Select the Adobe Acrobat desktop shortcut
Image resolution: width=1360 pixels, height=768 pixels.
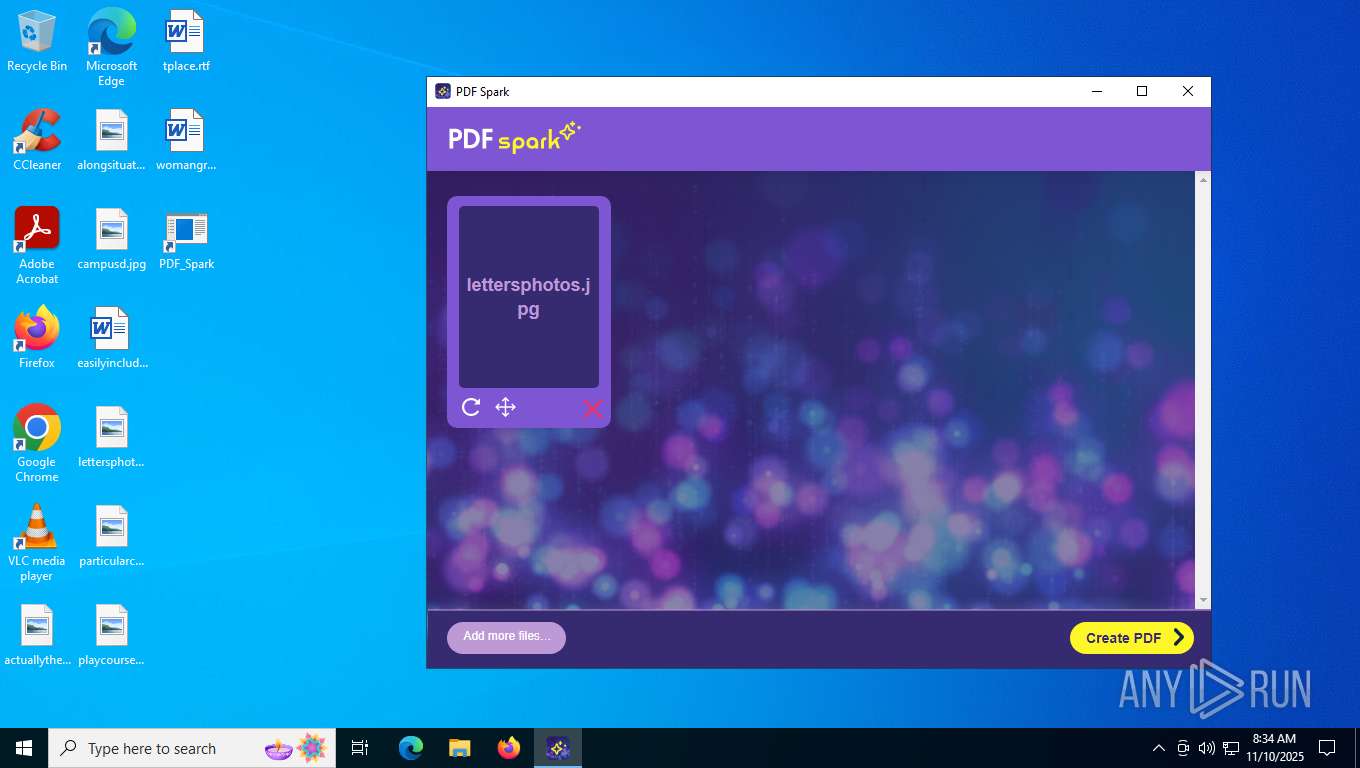point(37,246)
